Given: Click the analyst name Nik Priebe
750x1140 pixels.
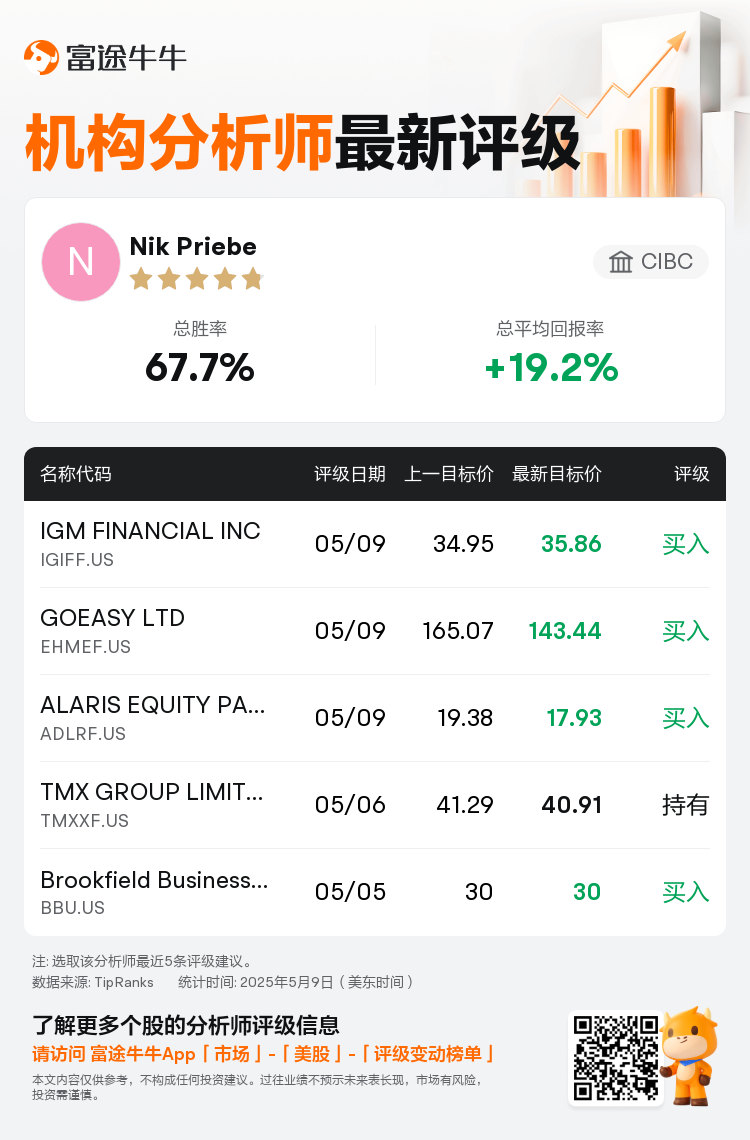Looking at the screenshot, I should click(193, 246).
